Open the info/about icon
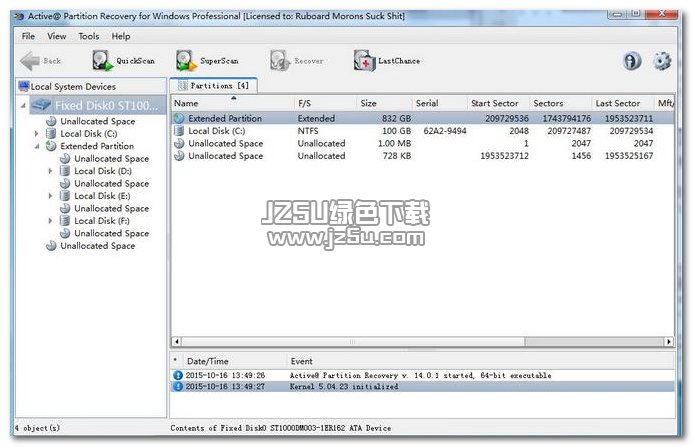693x447 pixels. (632, 61)
